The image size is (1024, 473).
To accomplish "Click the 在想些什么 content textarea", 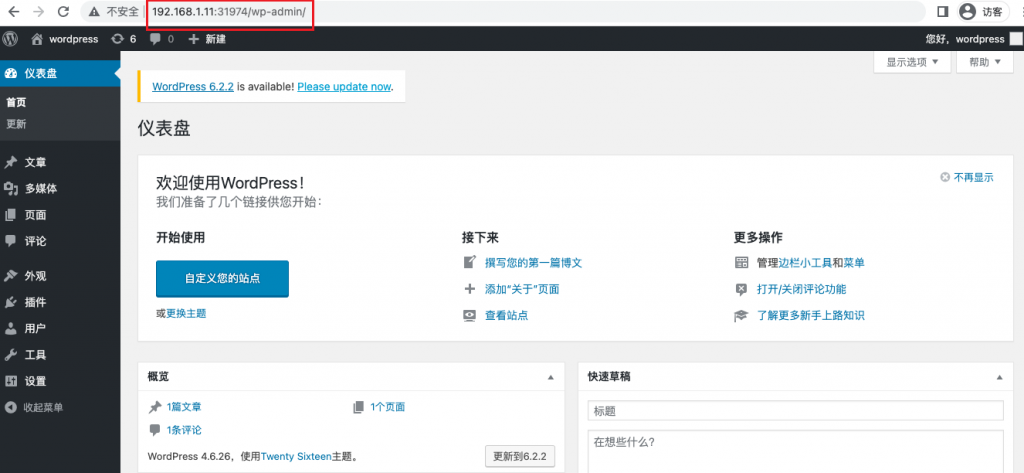I will [795, 451].
